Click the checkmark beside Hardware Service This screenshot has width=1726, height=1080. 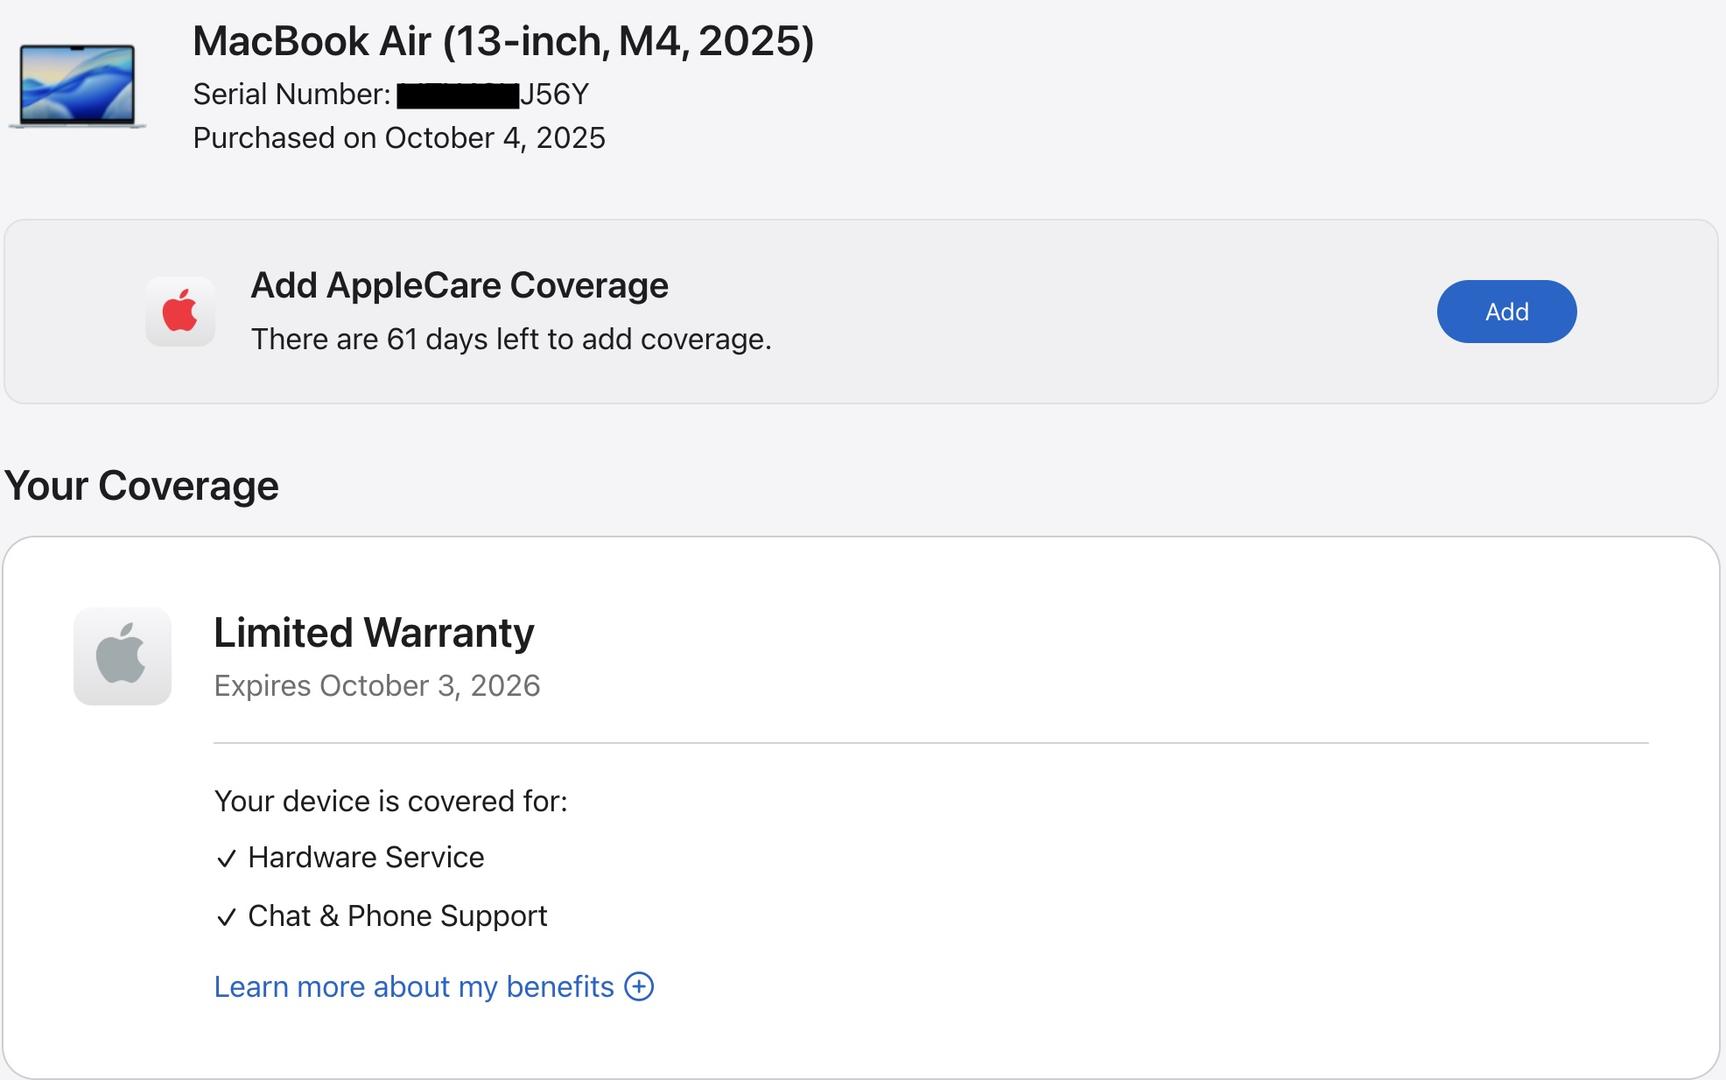click(x=226, y=859)
